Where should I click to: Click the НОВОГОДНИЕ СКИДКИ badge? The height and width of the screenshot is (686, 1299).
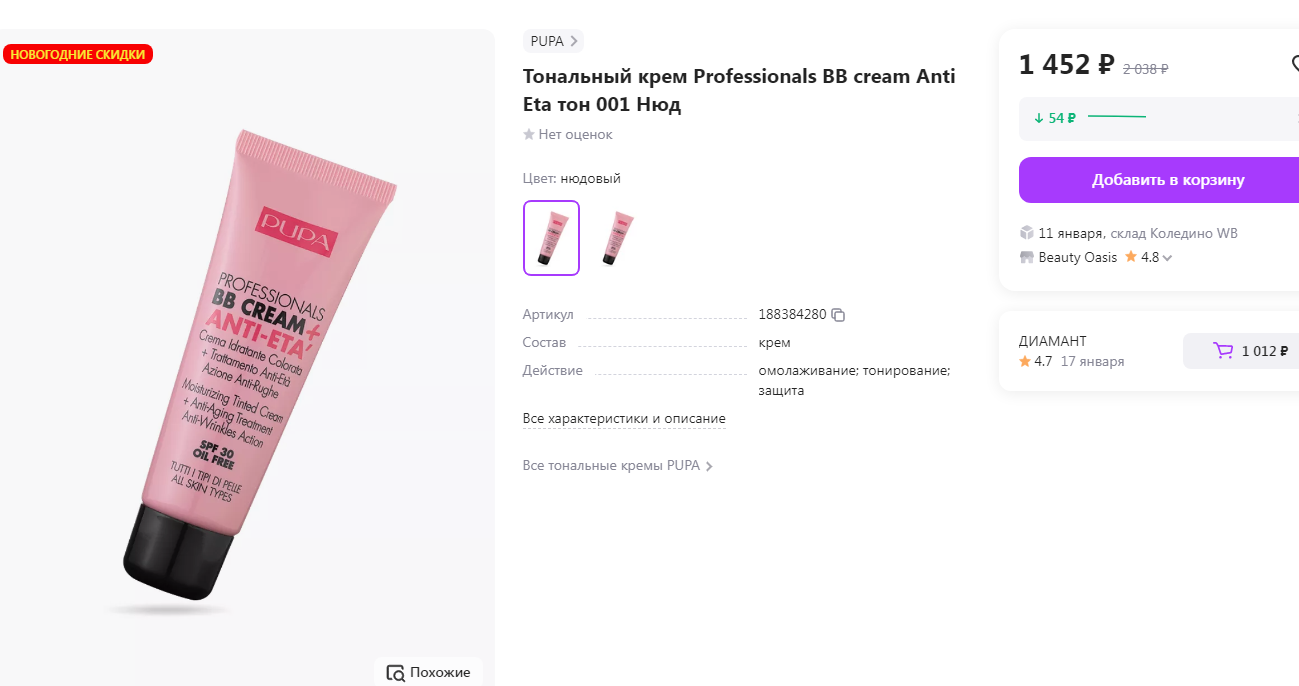[78, 54]
